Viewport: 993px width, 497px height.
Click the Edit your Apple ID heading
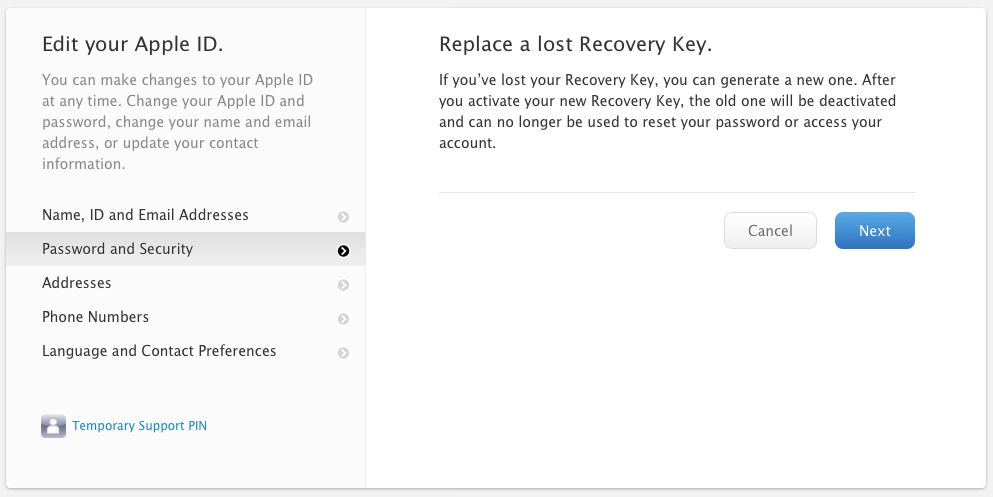(x=132, y=44)
